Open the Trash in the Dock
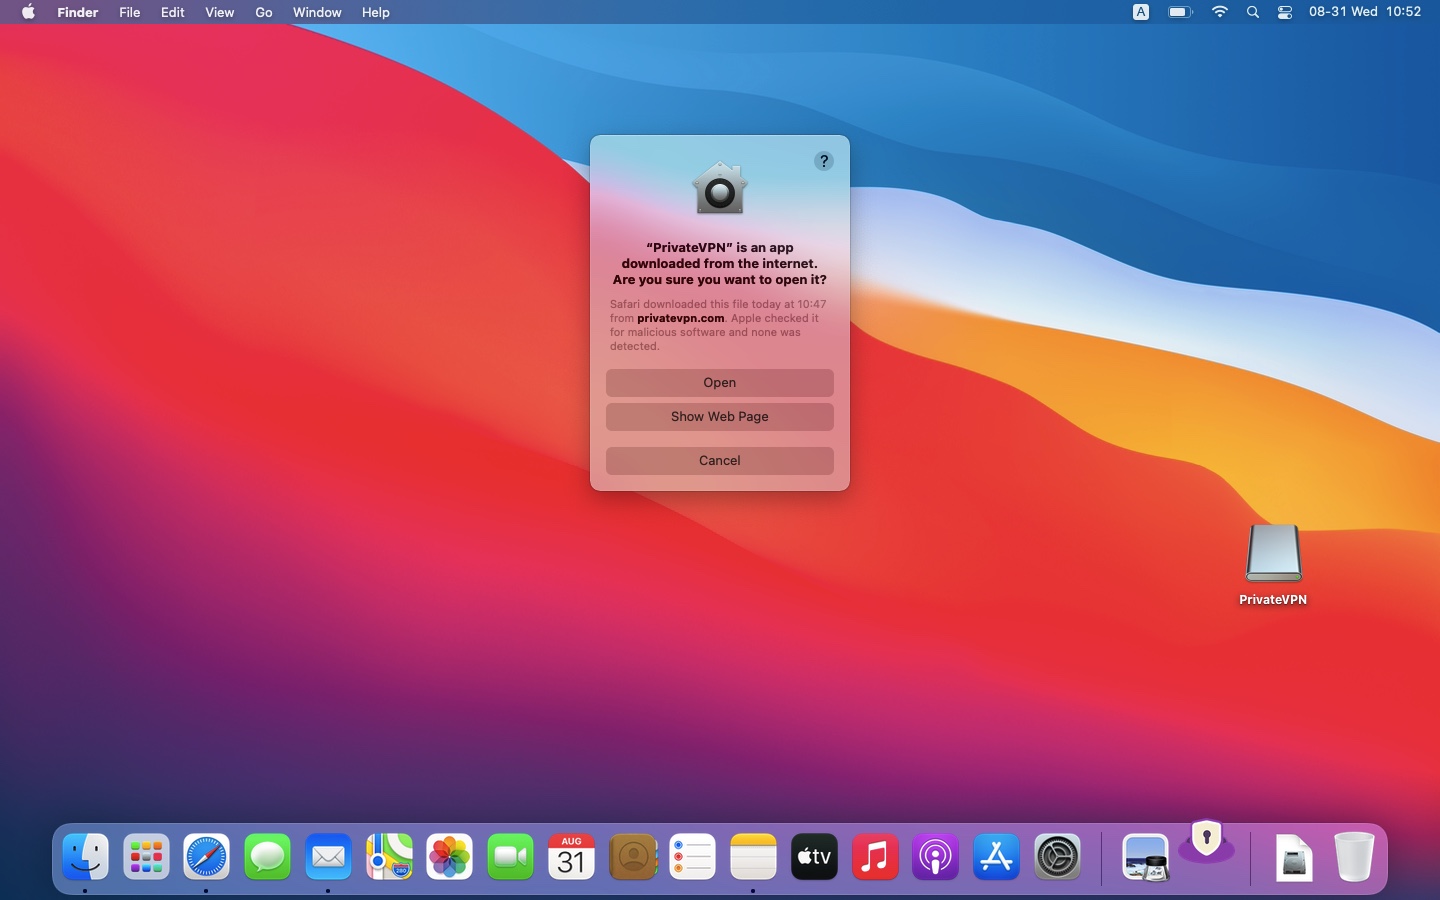1440x900 pixels. [1354, 857]
